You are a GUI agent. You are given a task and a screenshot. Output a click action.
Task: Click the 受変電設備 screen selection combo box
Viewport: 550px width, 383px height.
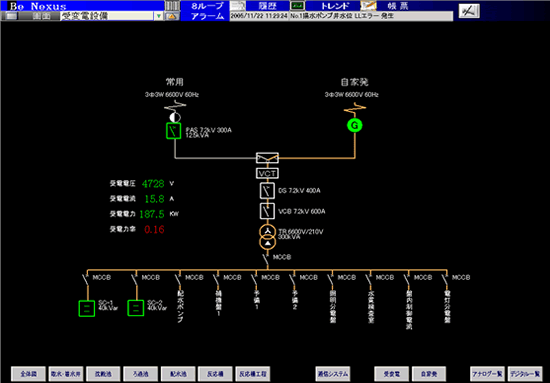coord(112,16)
